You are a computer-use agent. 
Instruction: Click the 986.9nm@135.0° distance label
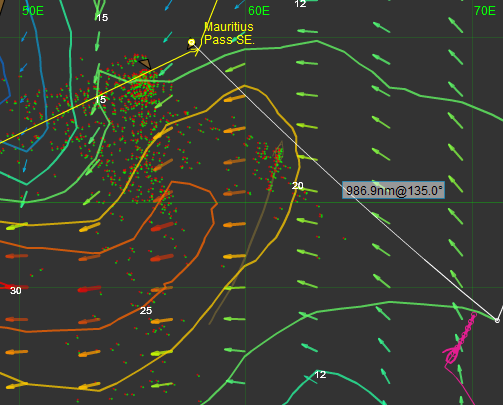click(x=393, y=190)
